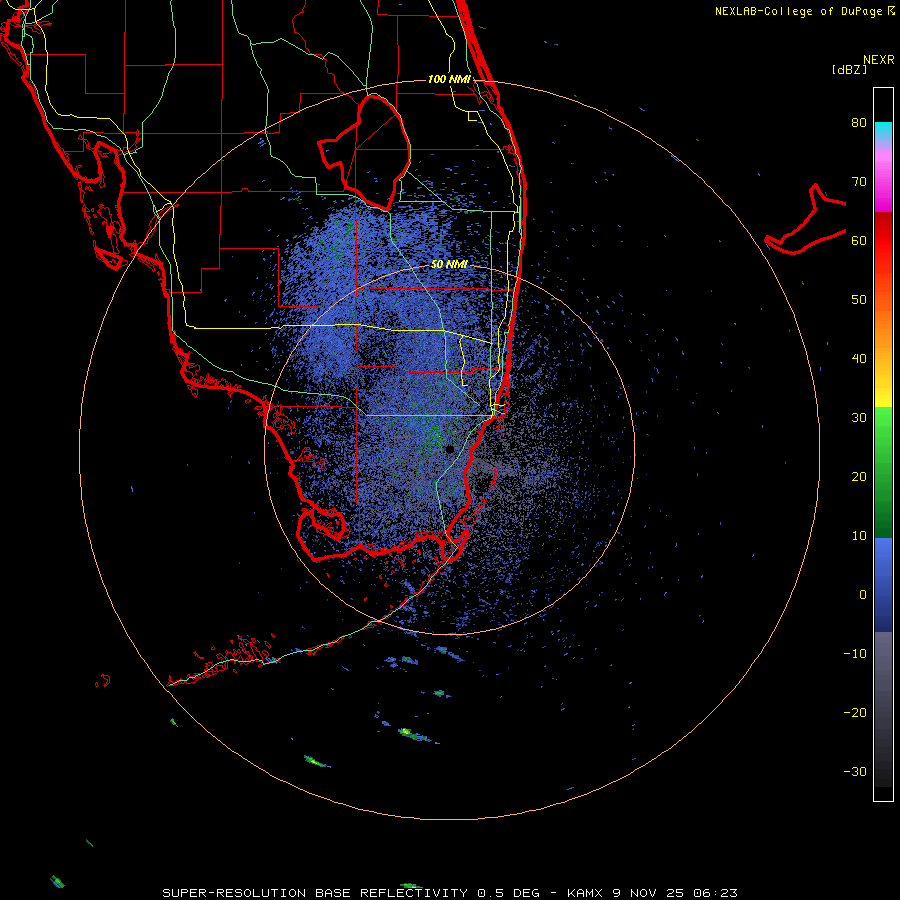
Task: Click the black KAMX radar site dot
Action: [450, 449]
